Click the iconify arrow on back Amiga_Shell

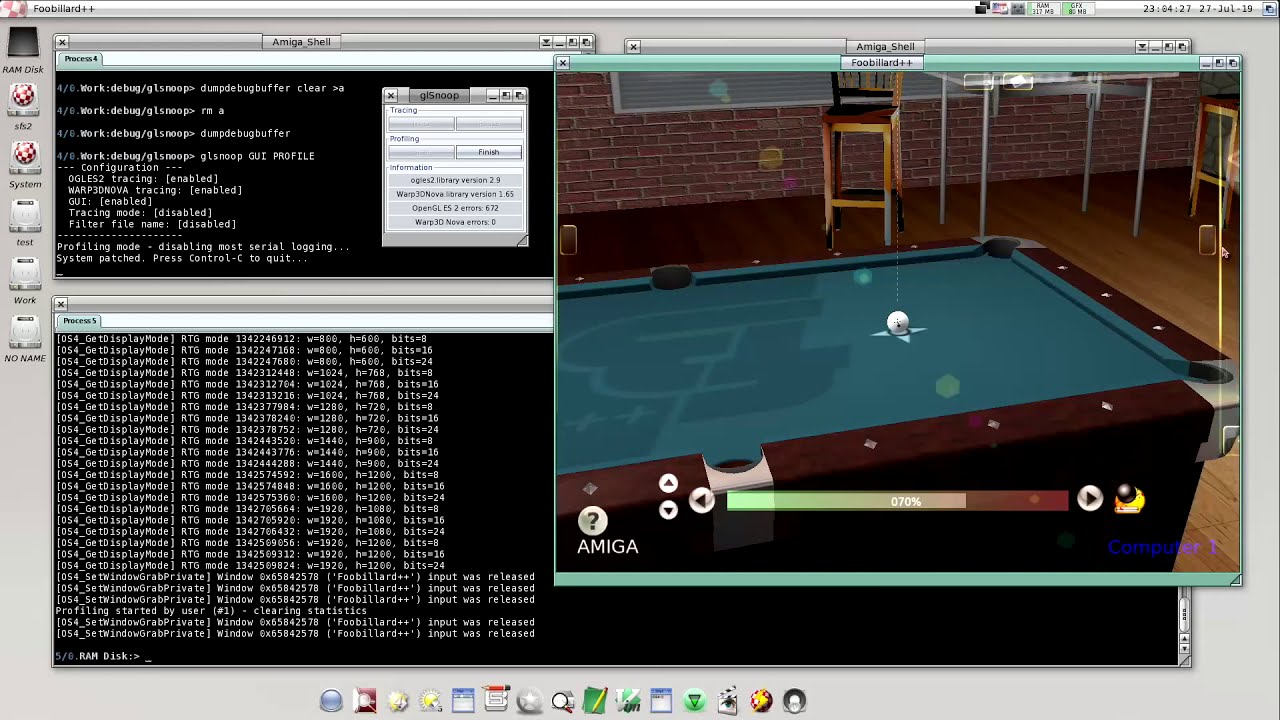(1142, 47)
